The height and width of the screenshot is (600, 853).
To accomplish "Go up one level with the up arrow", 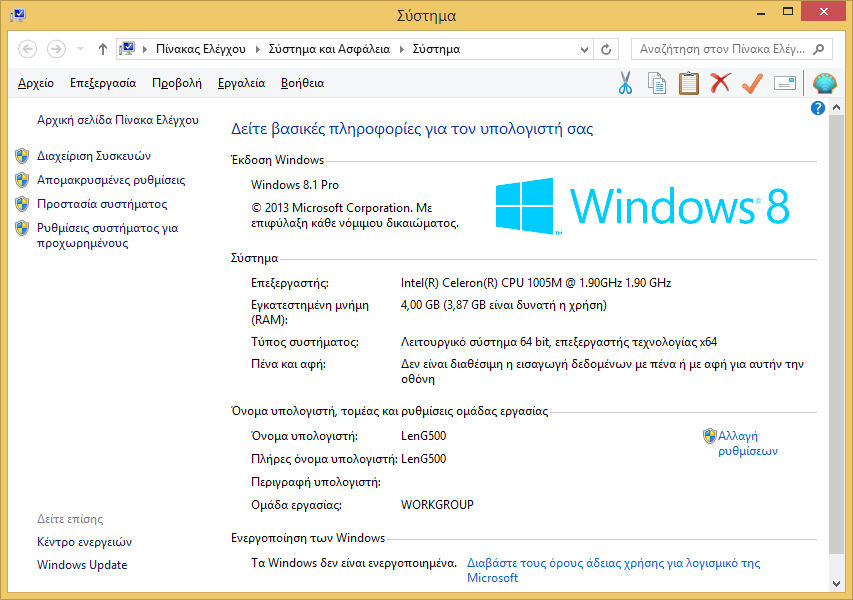I will (x=102, y=49).
